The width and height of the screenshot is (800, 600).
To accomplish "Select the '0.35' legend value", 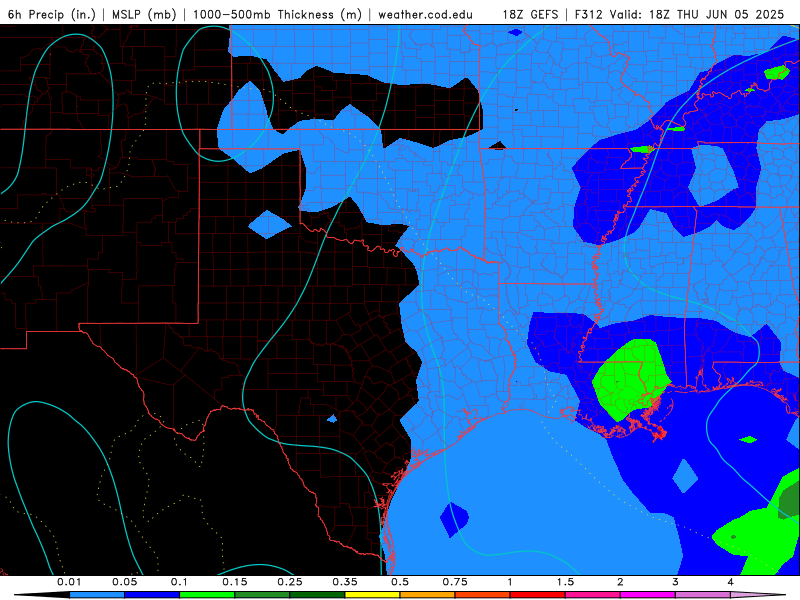I will (x=345, y=582).
